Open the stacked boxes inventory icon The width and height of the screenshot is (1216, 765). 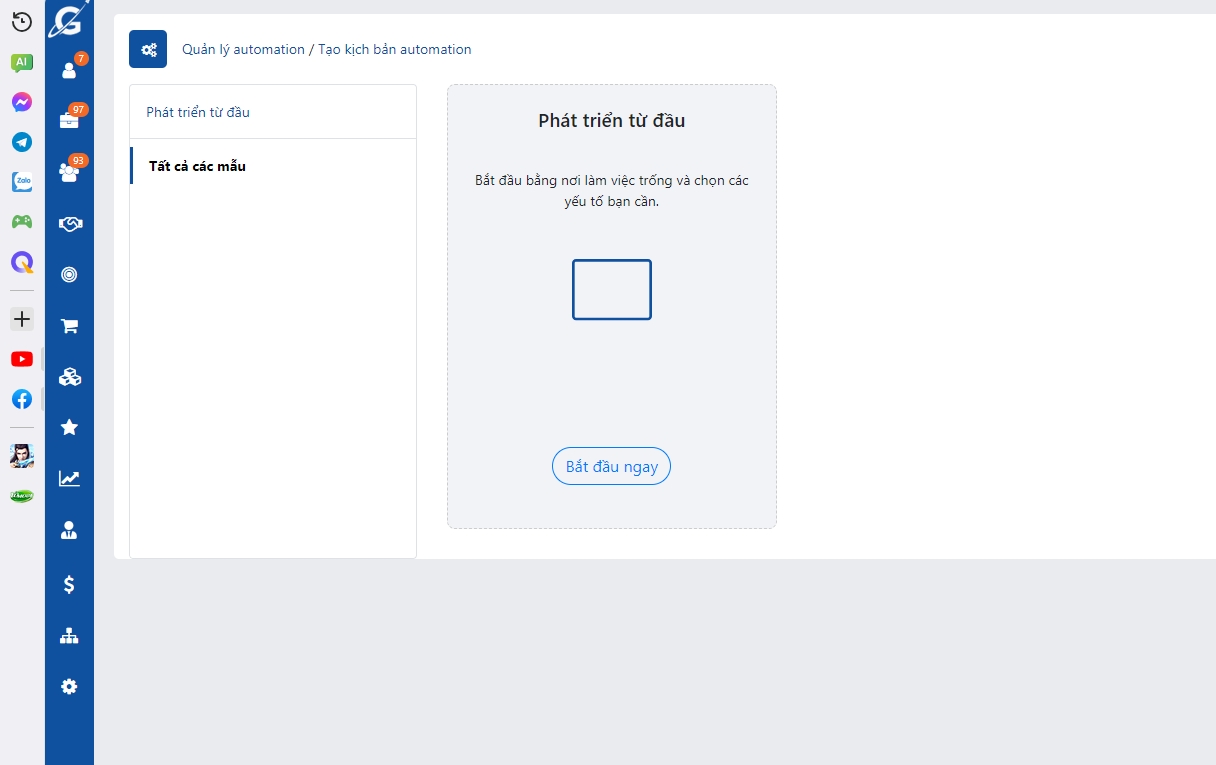[69, 377]
